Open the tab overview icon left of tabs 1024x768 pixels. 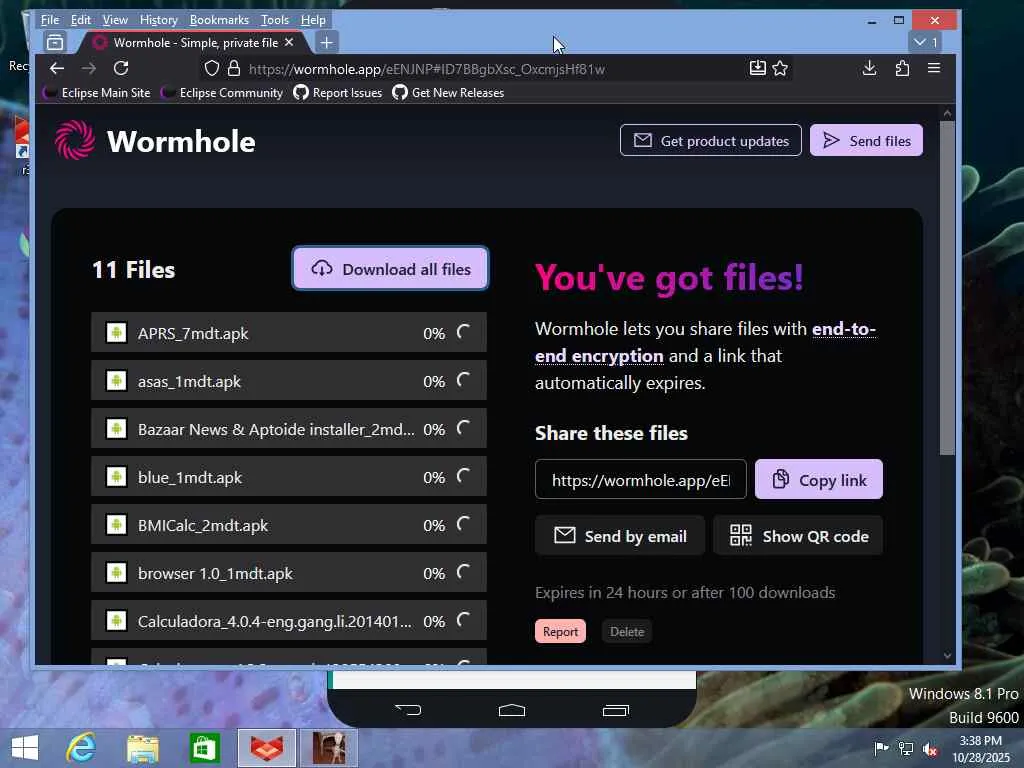56,42
